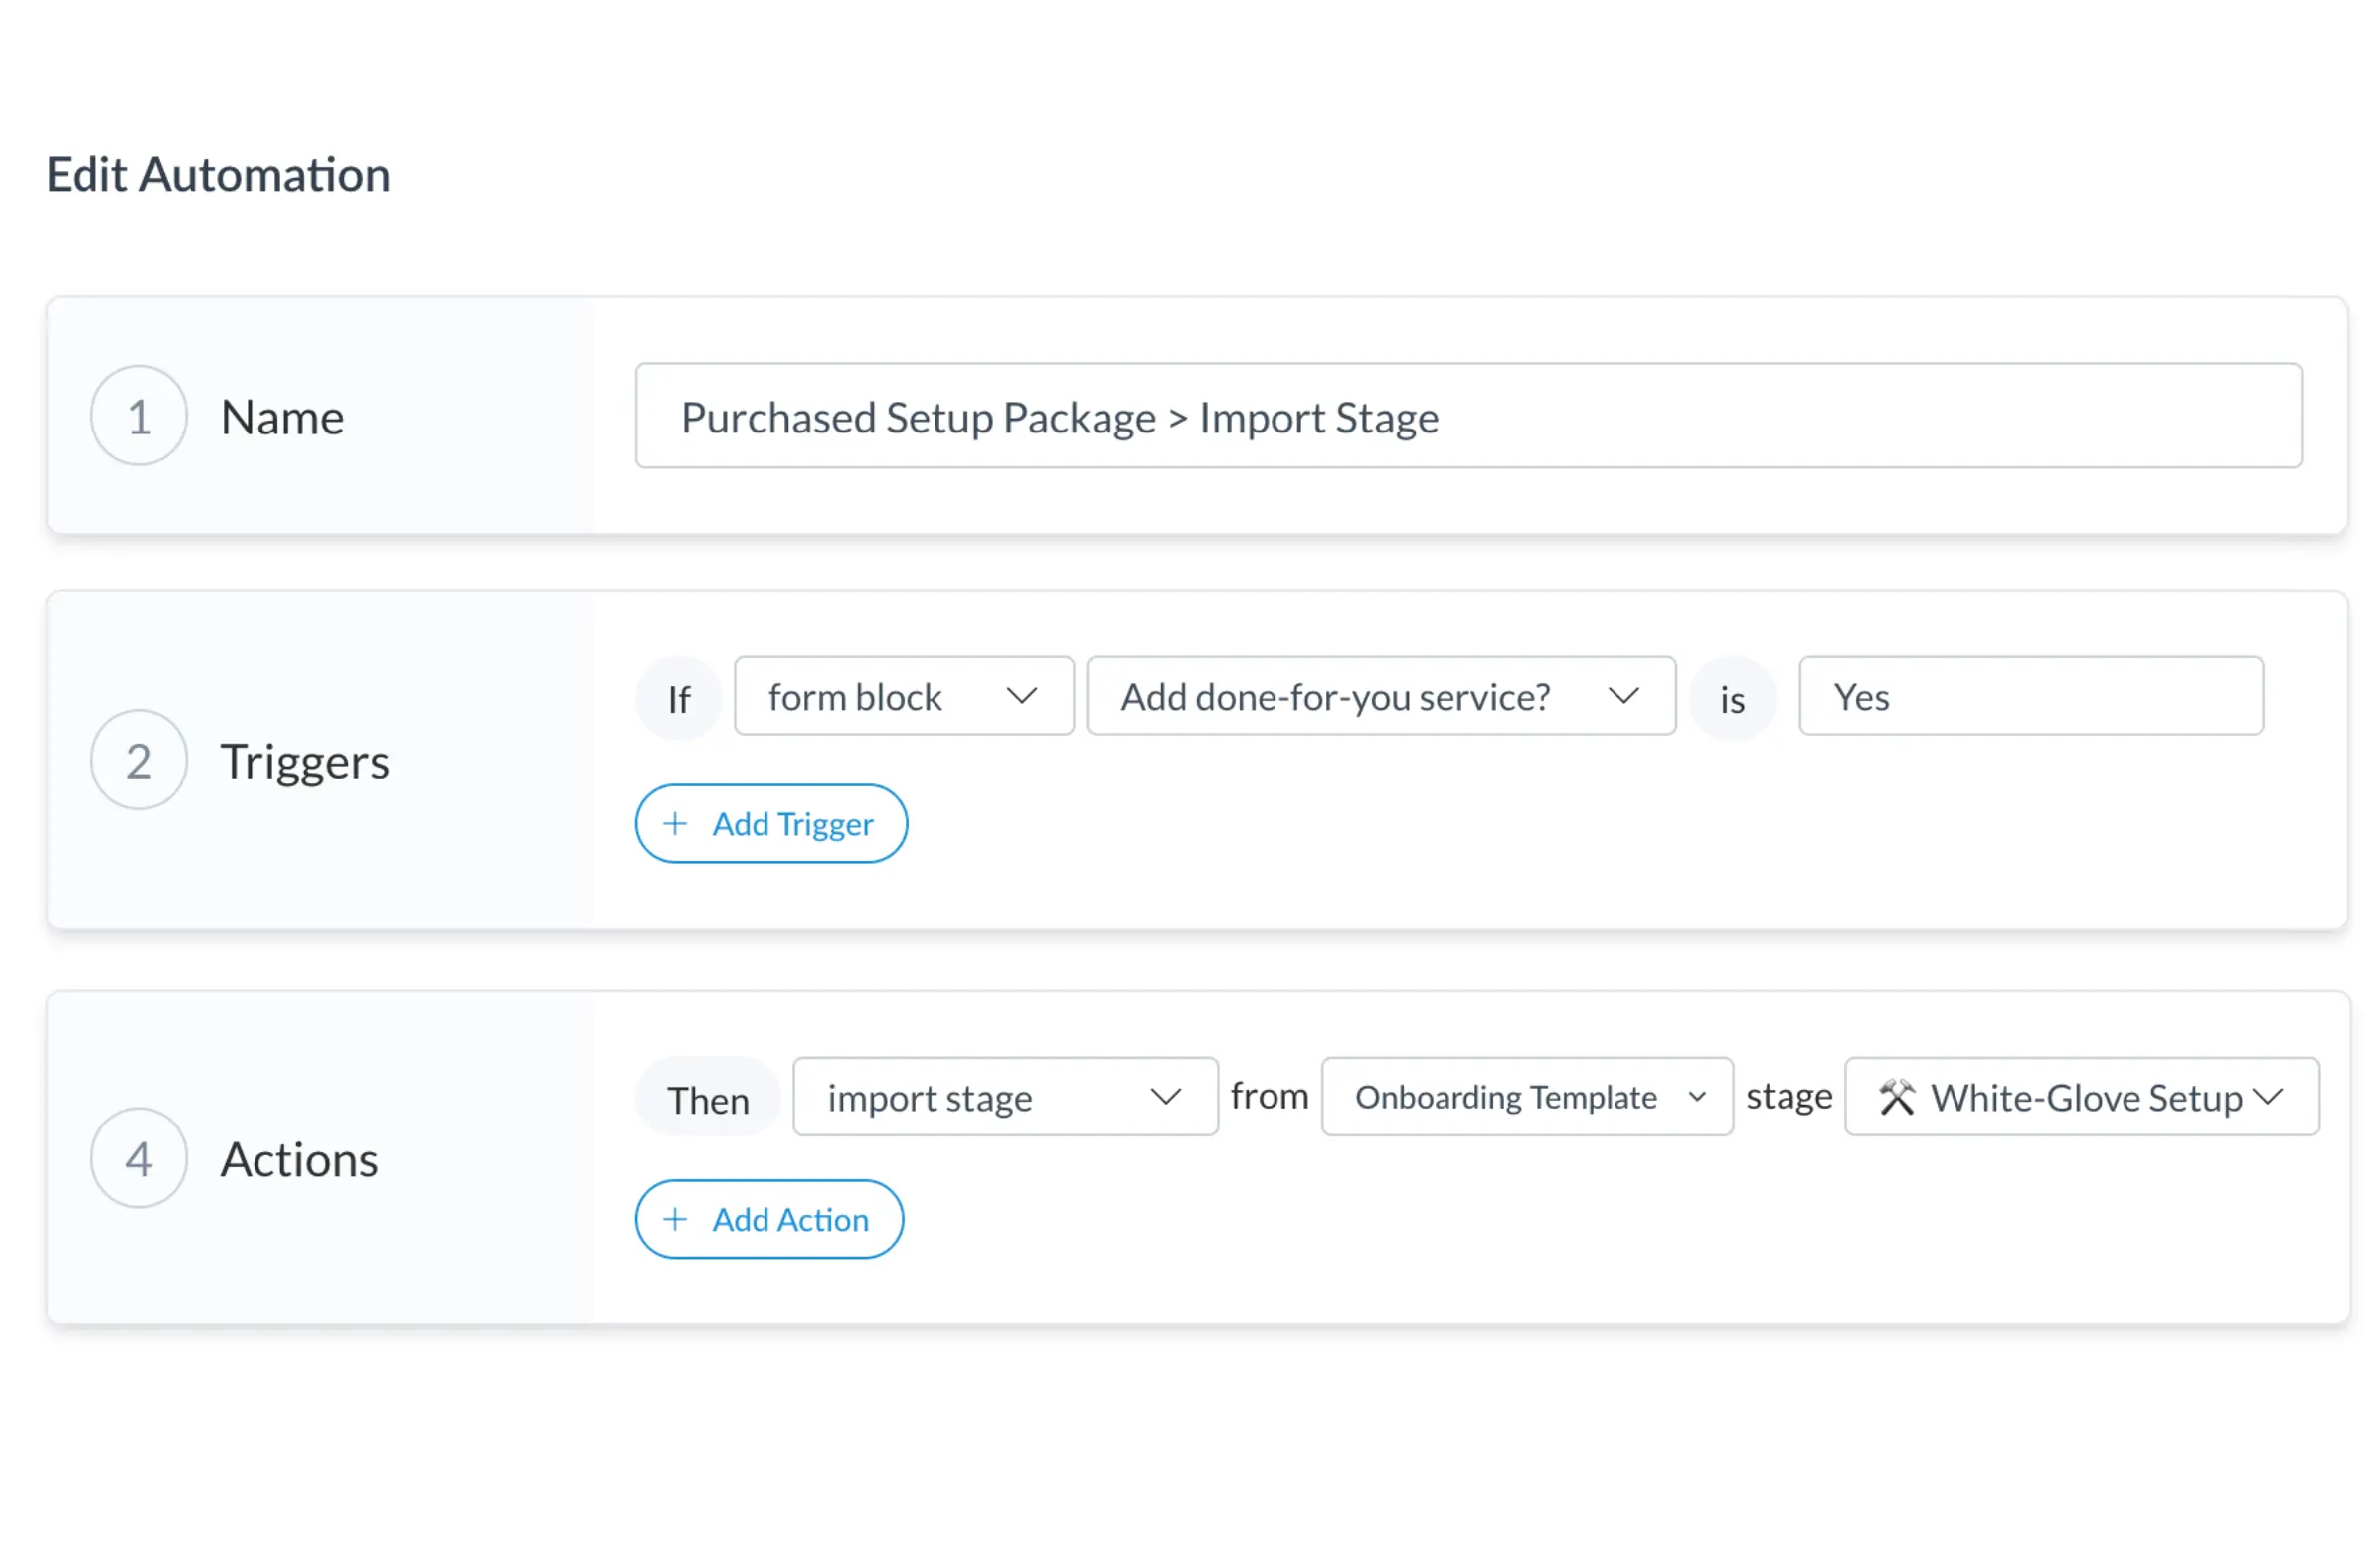Viewport: 2380px width, 1557px height.
Task: Click the 'Then' action pill
Action: [708, 1099]
